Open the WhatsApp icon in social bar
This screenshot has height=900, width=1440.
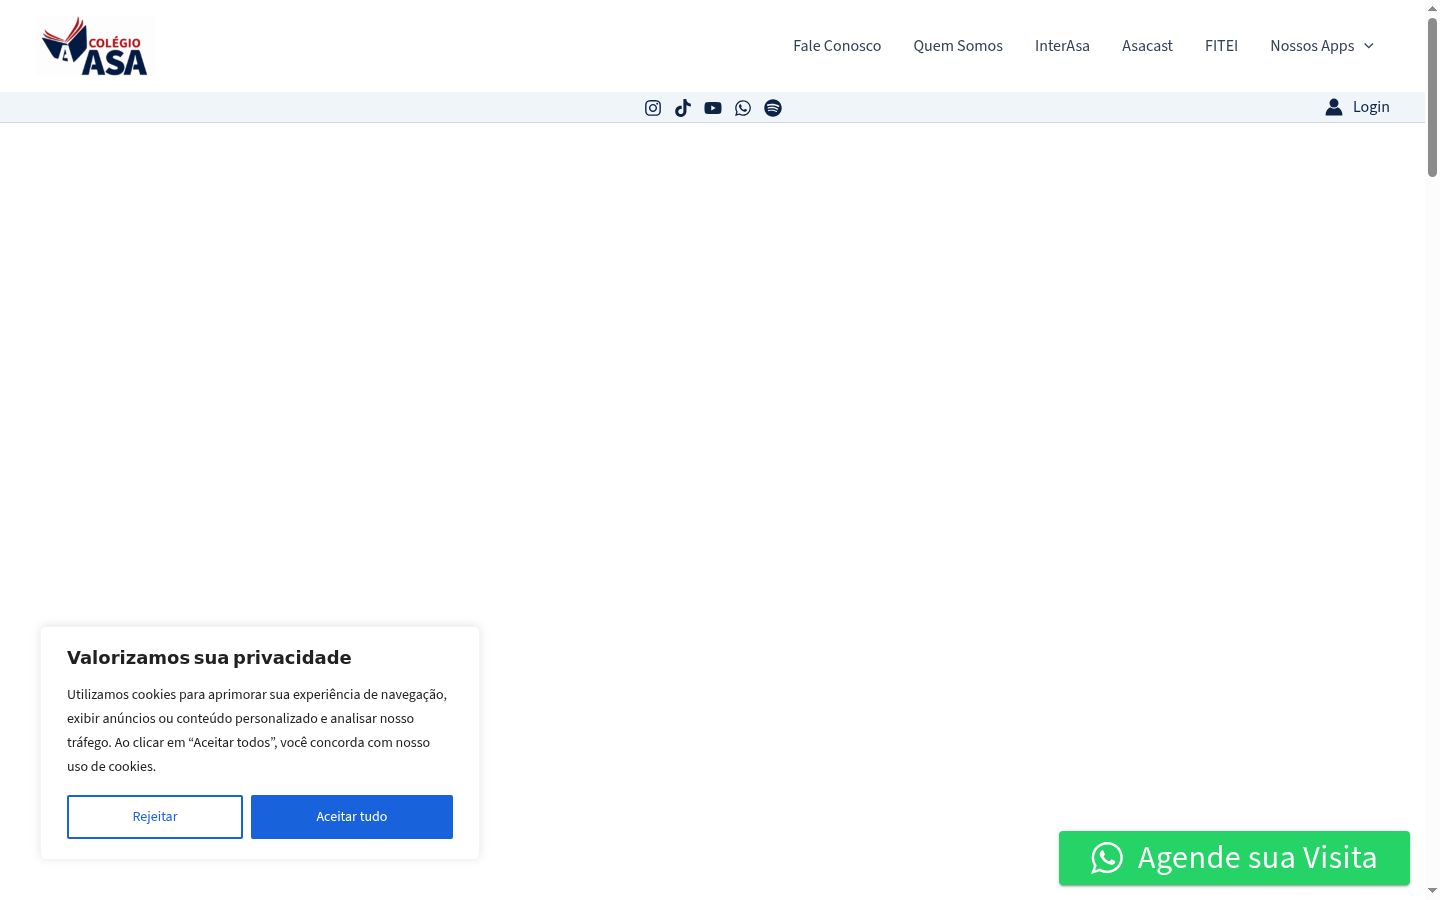pyautogui.click(x=743, y=108)
